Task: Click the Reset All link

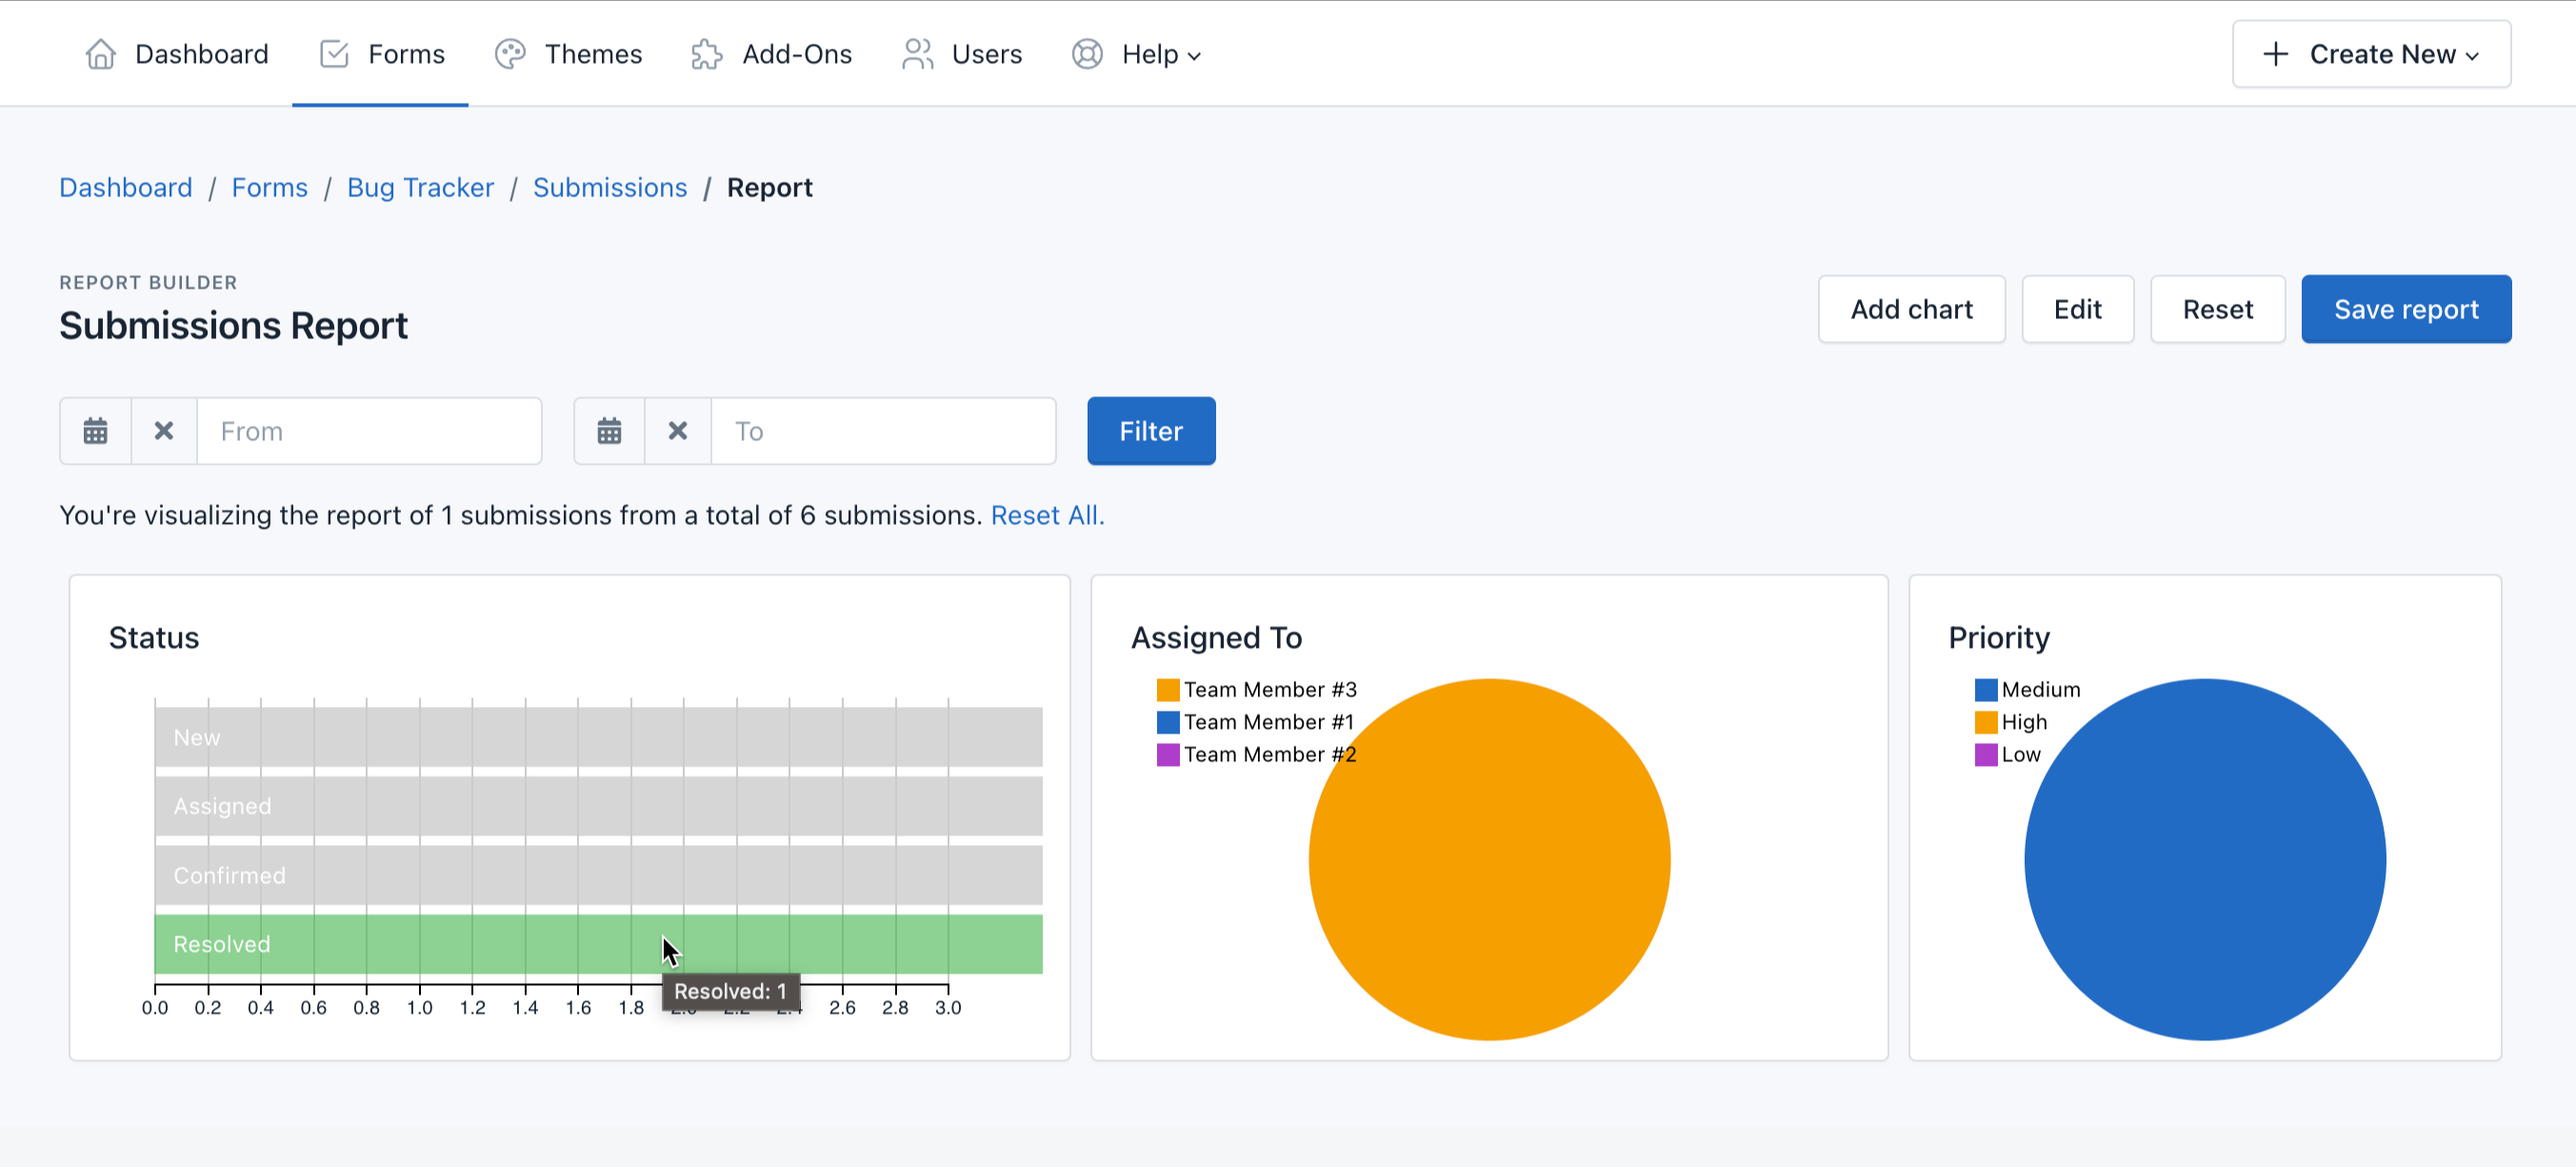Action: click(x=1047, y=515)
